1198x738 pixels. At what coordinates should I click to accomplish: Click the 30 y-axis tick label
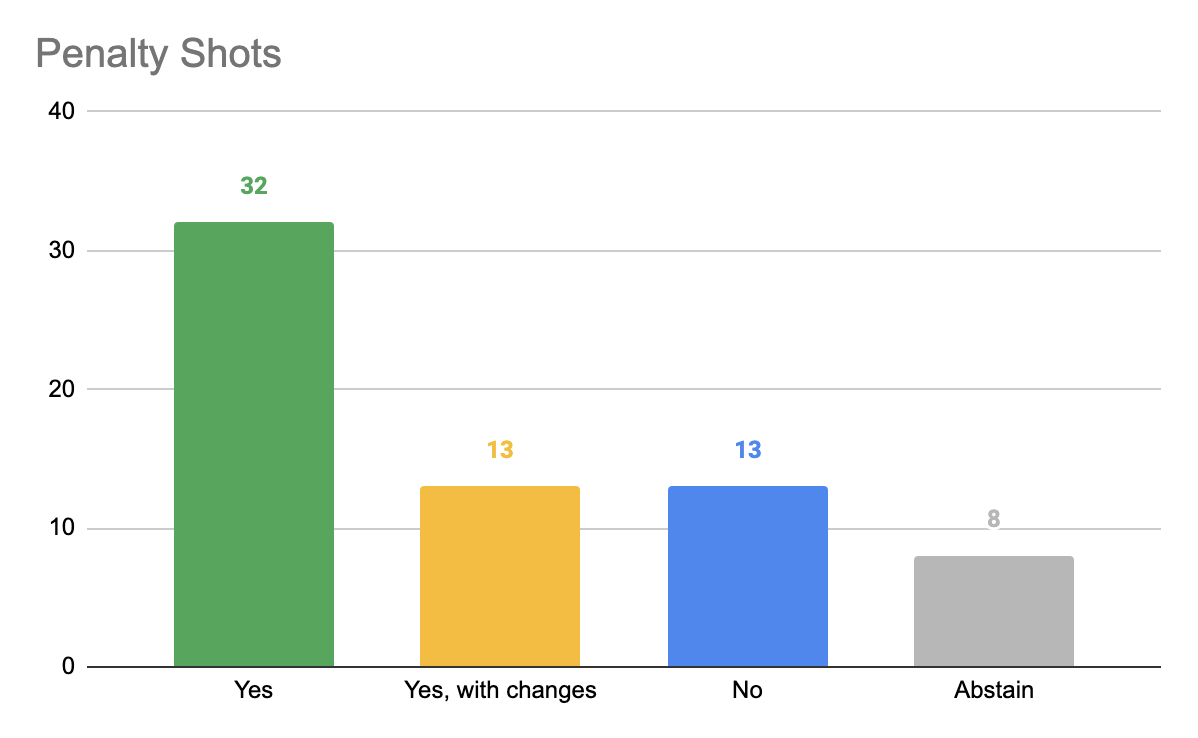61,251
